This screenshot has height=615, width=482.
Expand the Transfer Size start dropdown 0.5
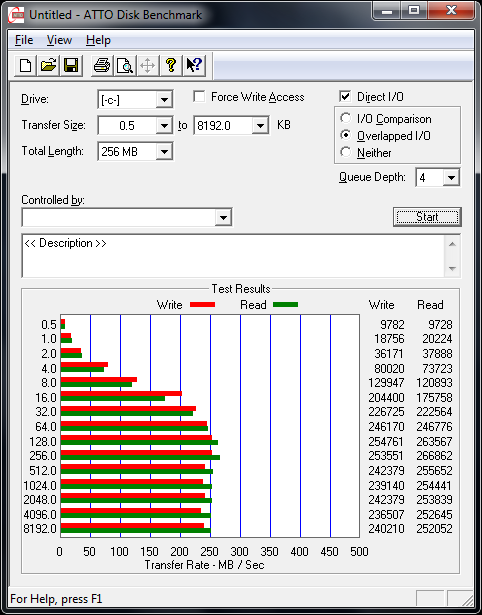[x=164, y=126]
